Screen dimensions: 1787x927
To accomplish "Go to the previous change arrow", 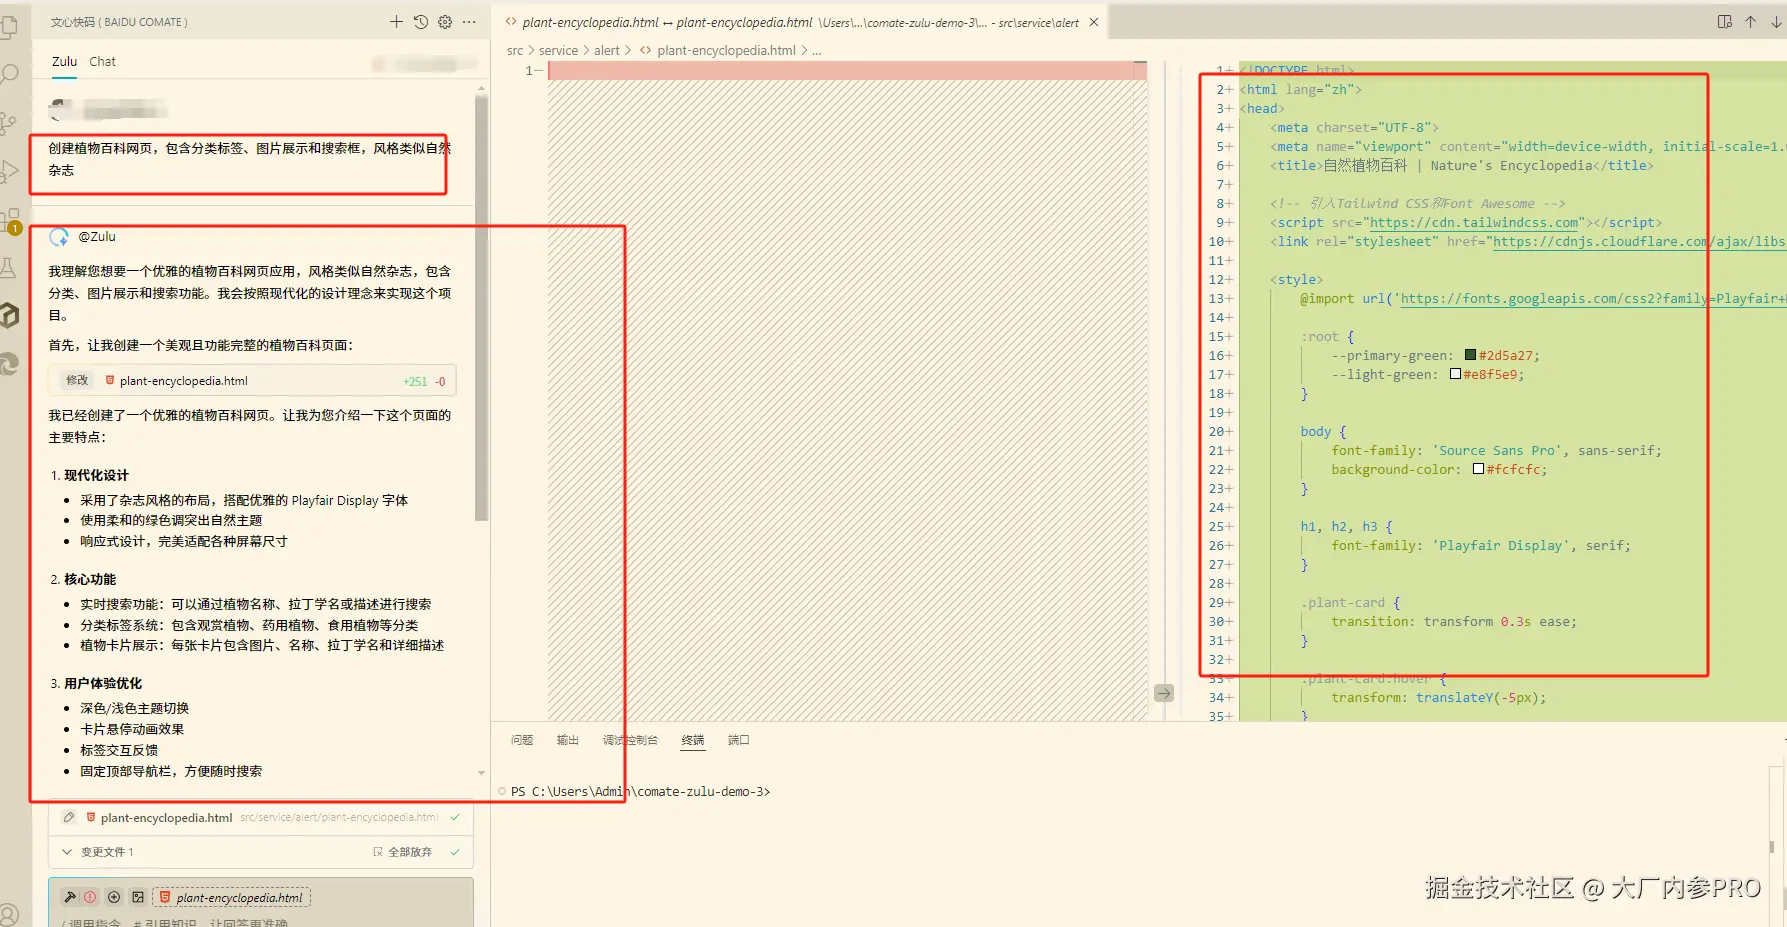I will [x=1750, y=22].
